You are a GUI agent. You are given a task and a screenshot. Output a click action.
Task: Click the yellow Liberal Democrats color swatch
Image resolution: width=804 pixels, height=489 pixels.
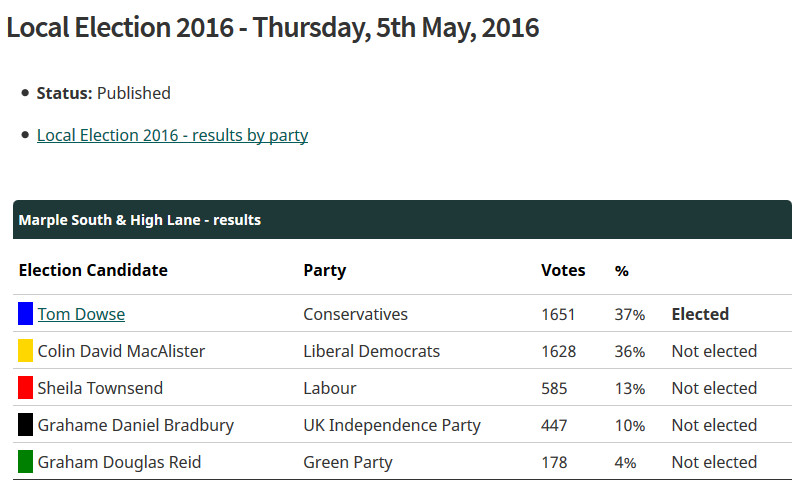click(26, 351)
